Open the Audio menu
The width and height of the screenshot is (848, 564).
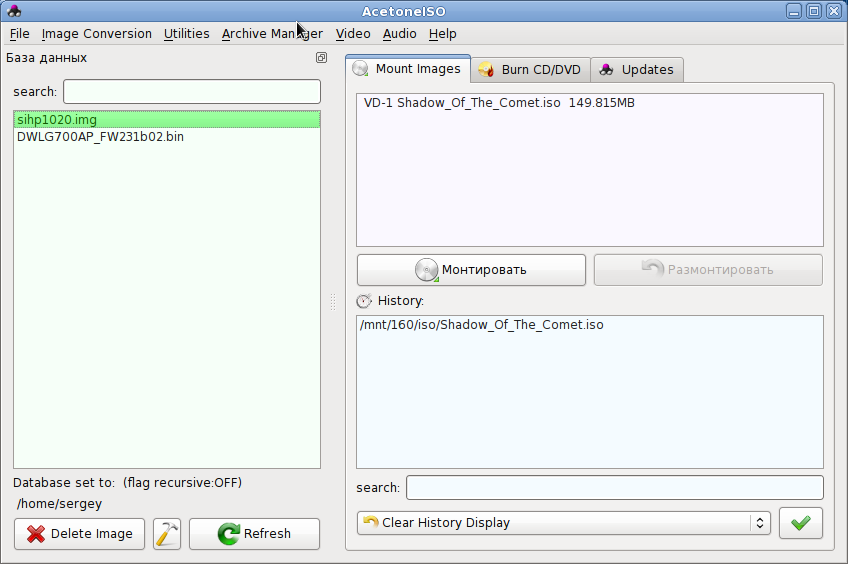(400, 34)
